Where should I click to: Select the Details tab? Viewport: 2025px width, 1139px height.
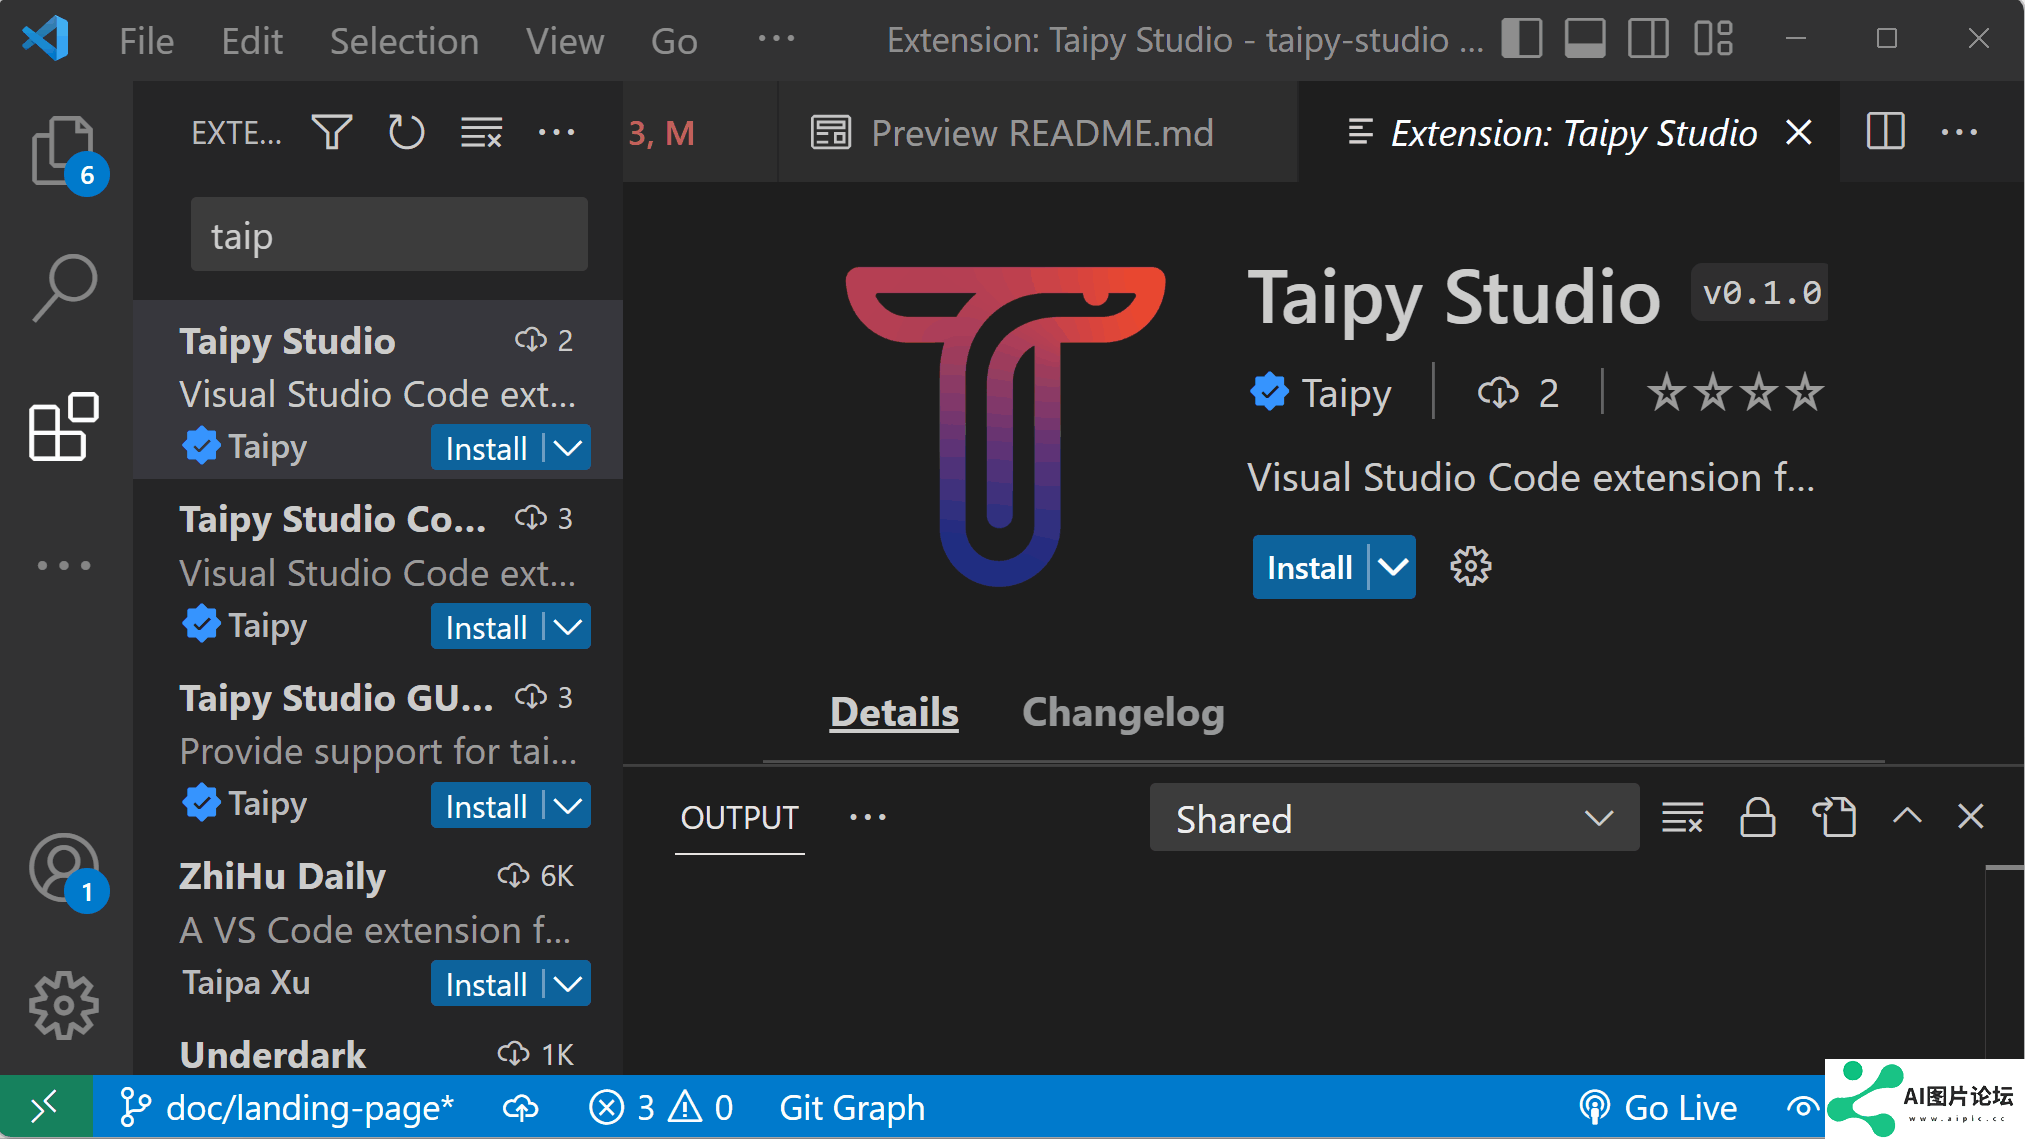pyautogui.click(x=894, y=713)
